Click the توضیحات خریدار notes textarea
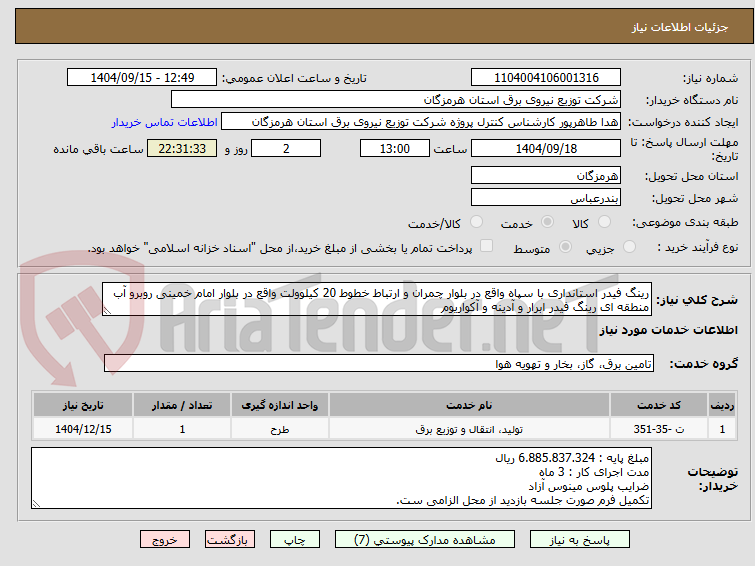 (x=341, y=478)
